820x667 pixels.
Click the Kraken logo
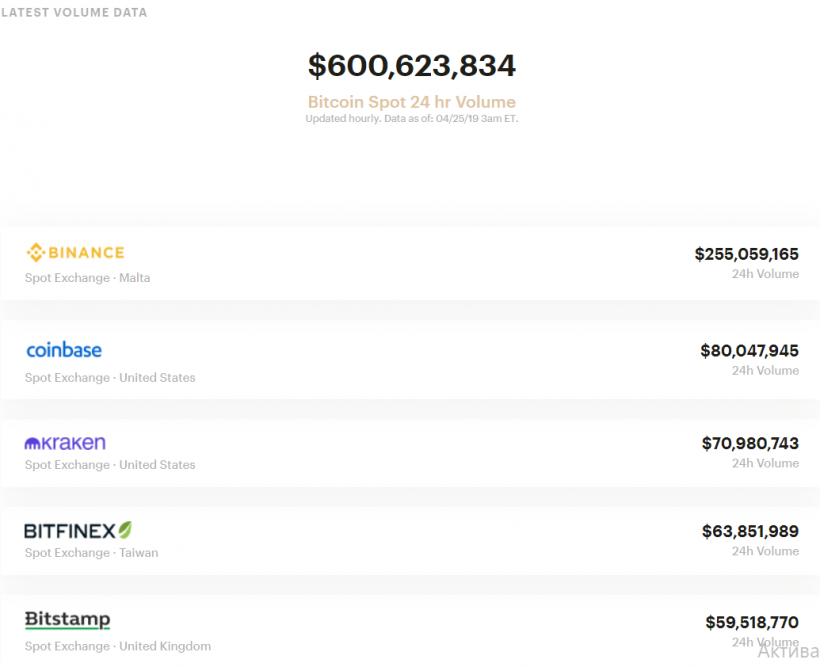(x=65, y=443)
